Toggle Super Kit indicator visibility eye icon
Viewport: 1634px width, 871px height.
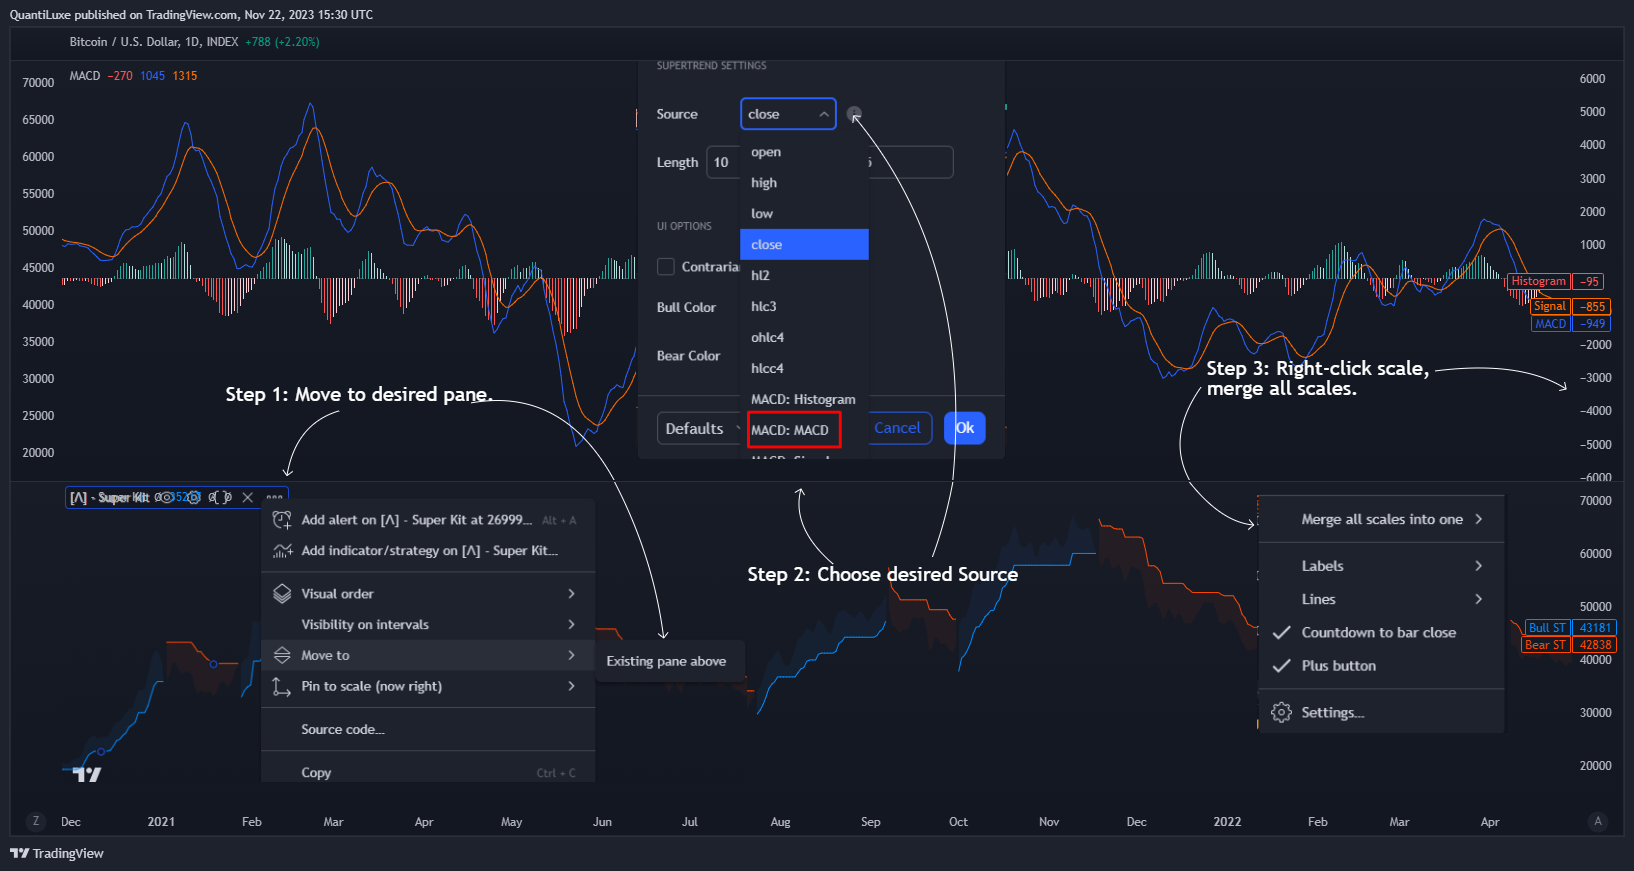tap(167, 497)
